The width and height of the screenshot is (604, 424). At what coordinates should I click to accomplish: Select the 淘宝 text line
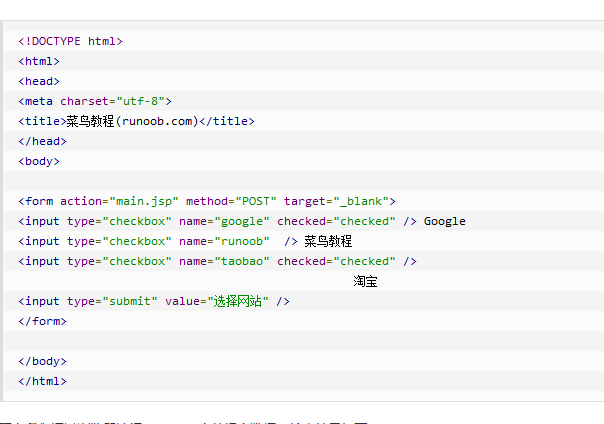pos(365,282)
